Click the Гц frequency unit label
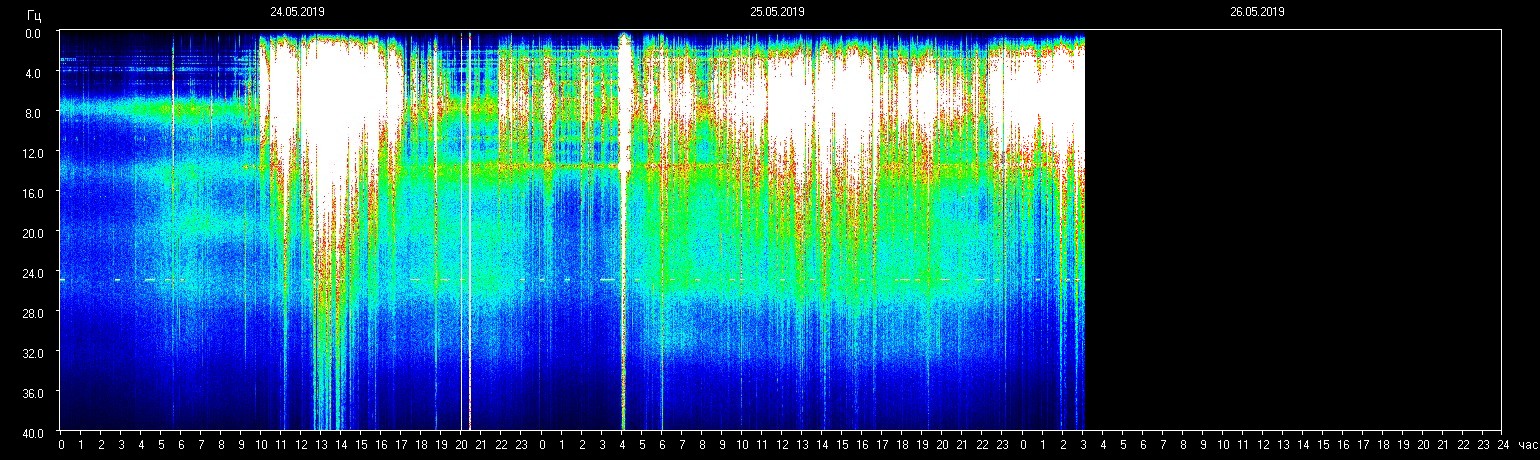 (x=34, y=17)
